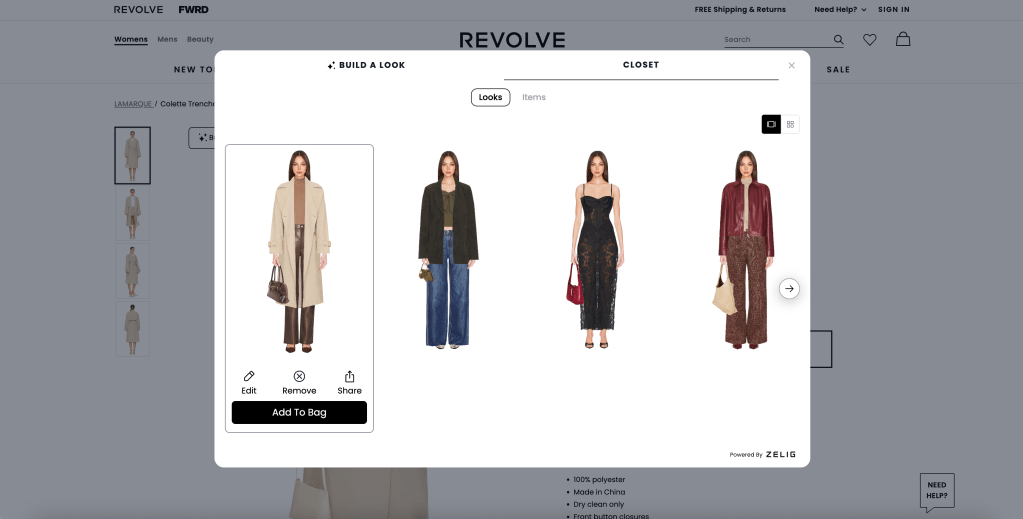This screenshot has height=519, width=1023.
Task: Open the search magnifier icon
Action: (x=838, y=40)
